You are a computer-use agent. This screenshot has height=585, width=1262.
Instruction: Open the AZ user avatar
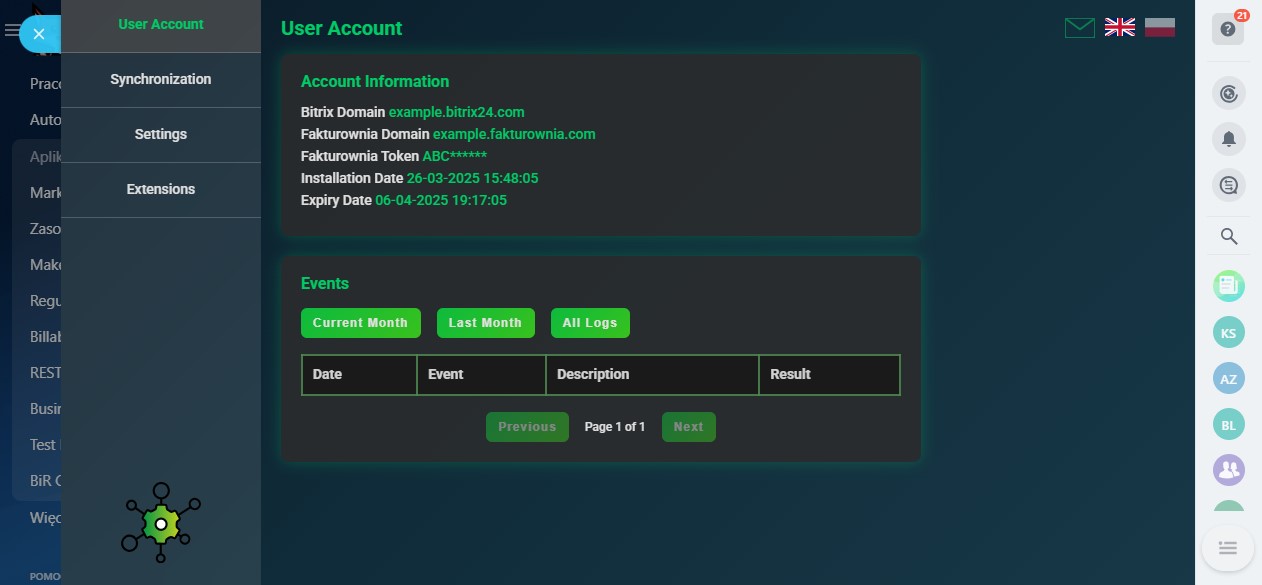[x=1229, y=379]
